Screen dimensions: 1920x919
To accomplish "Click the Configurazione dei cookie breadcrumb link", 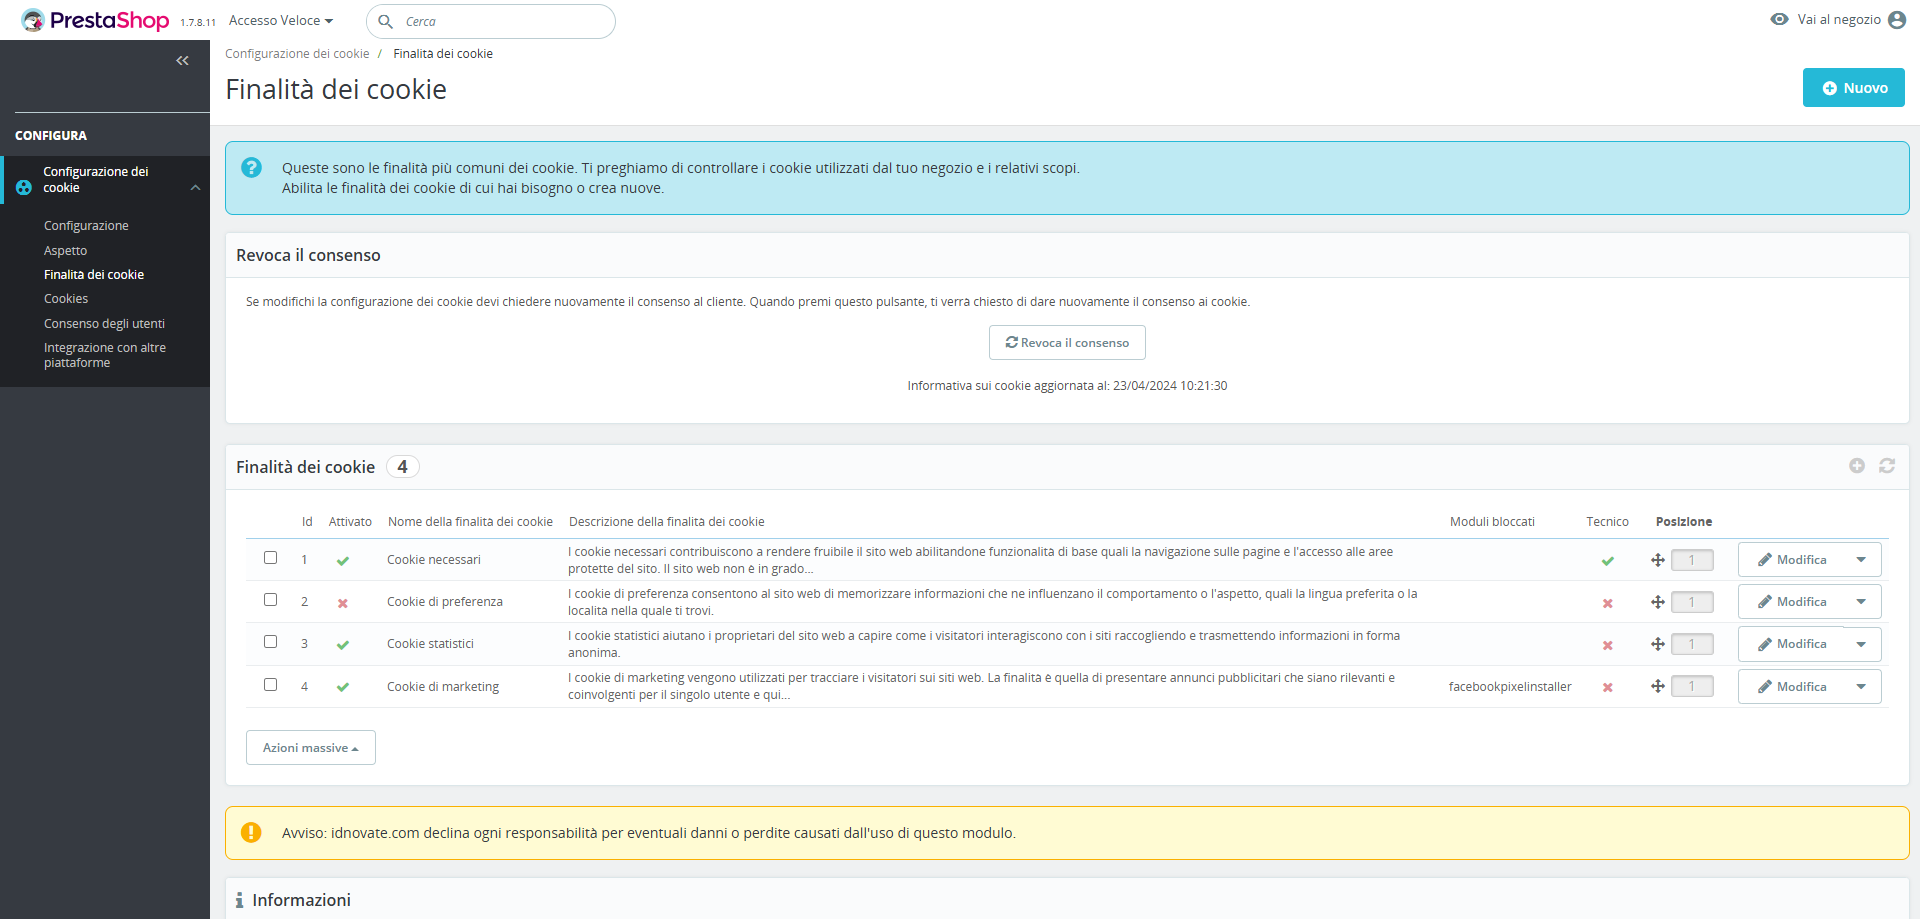I will 297,54.
